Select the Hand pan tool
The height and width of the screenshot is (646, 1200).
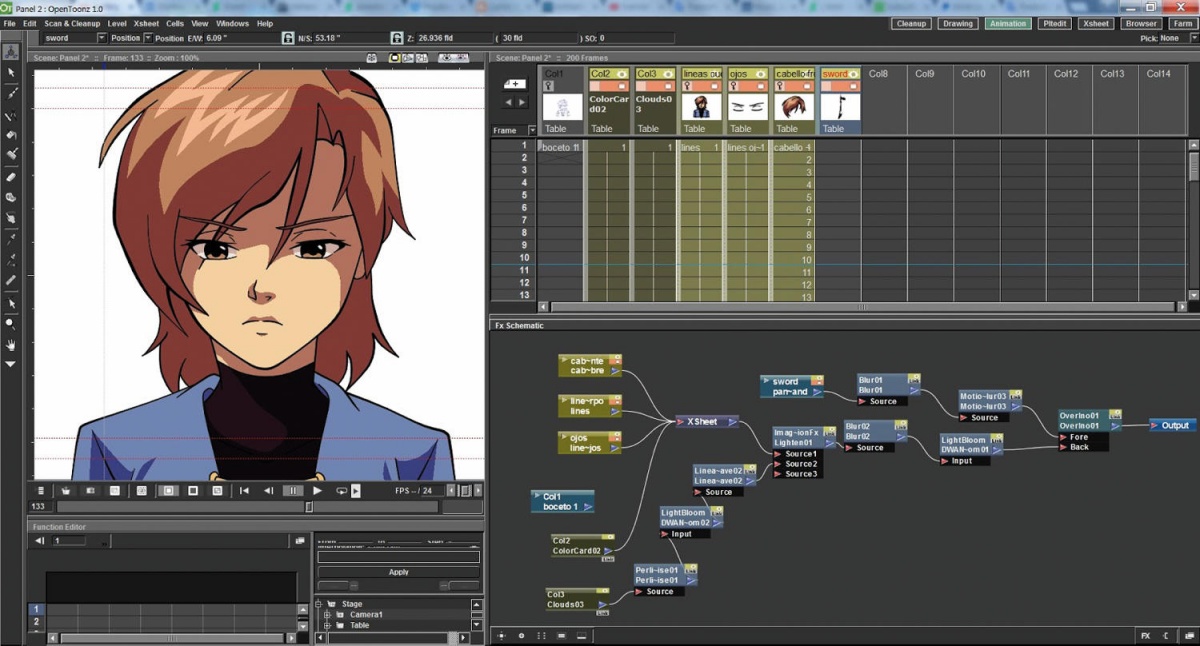point(11,345)
